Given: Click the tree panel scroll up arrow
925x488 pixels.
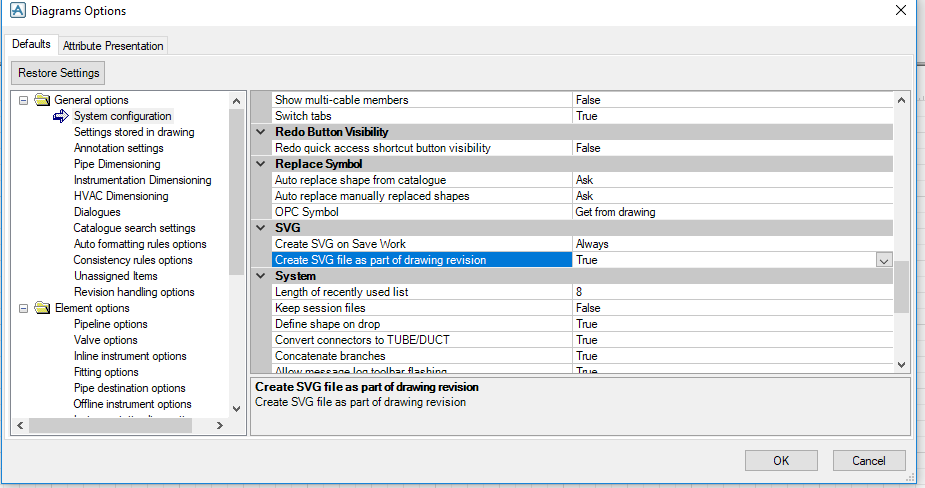Looking at the screenshot, I should pyautogui.click(x=237, y=101).
